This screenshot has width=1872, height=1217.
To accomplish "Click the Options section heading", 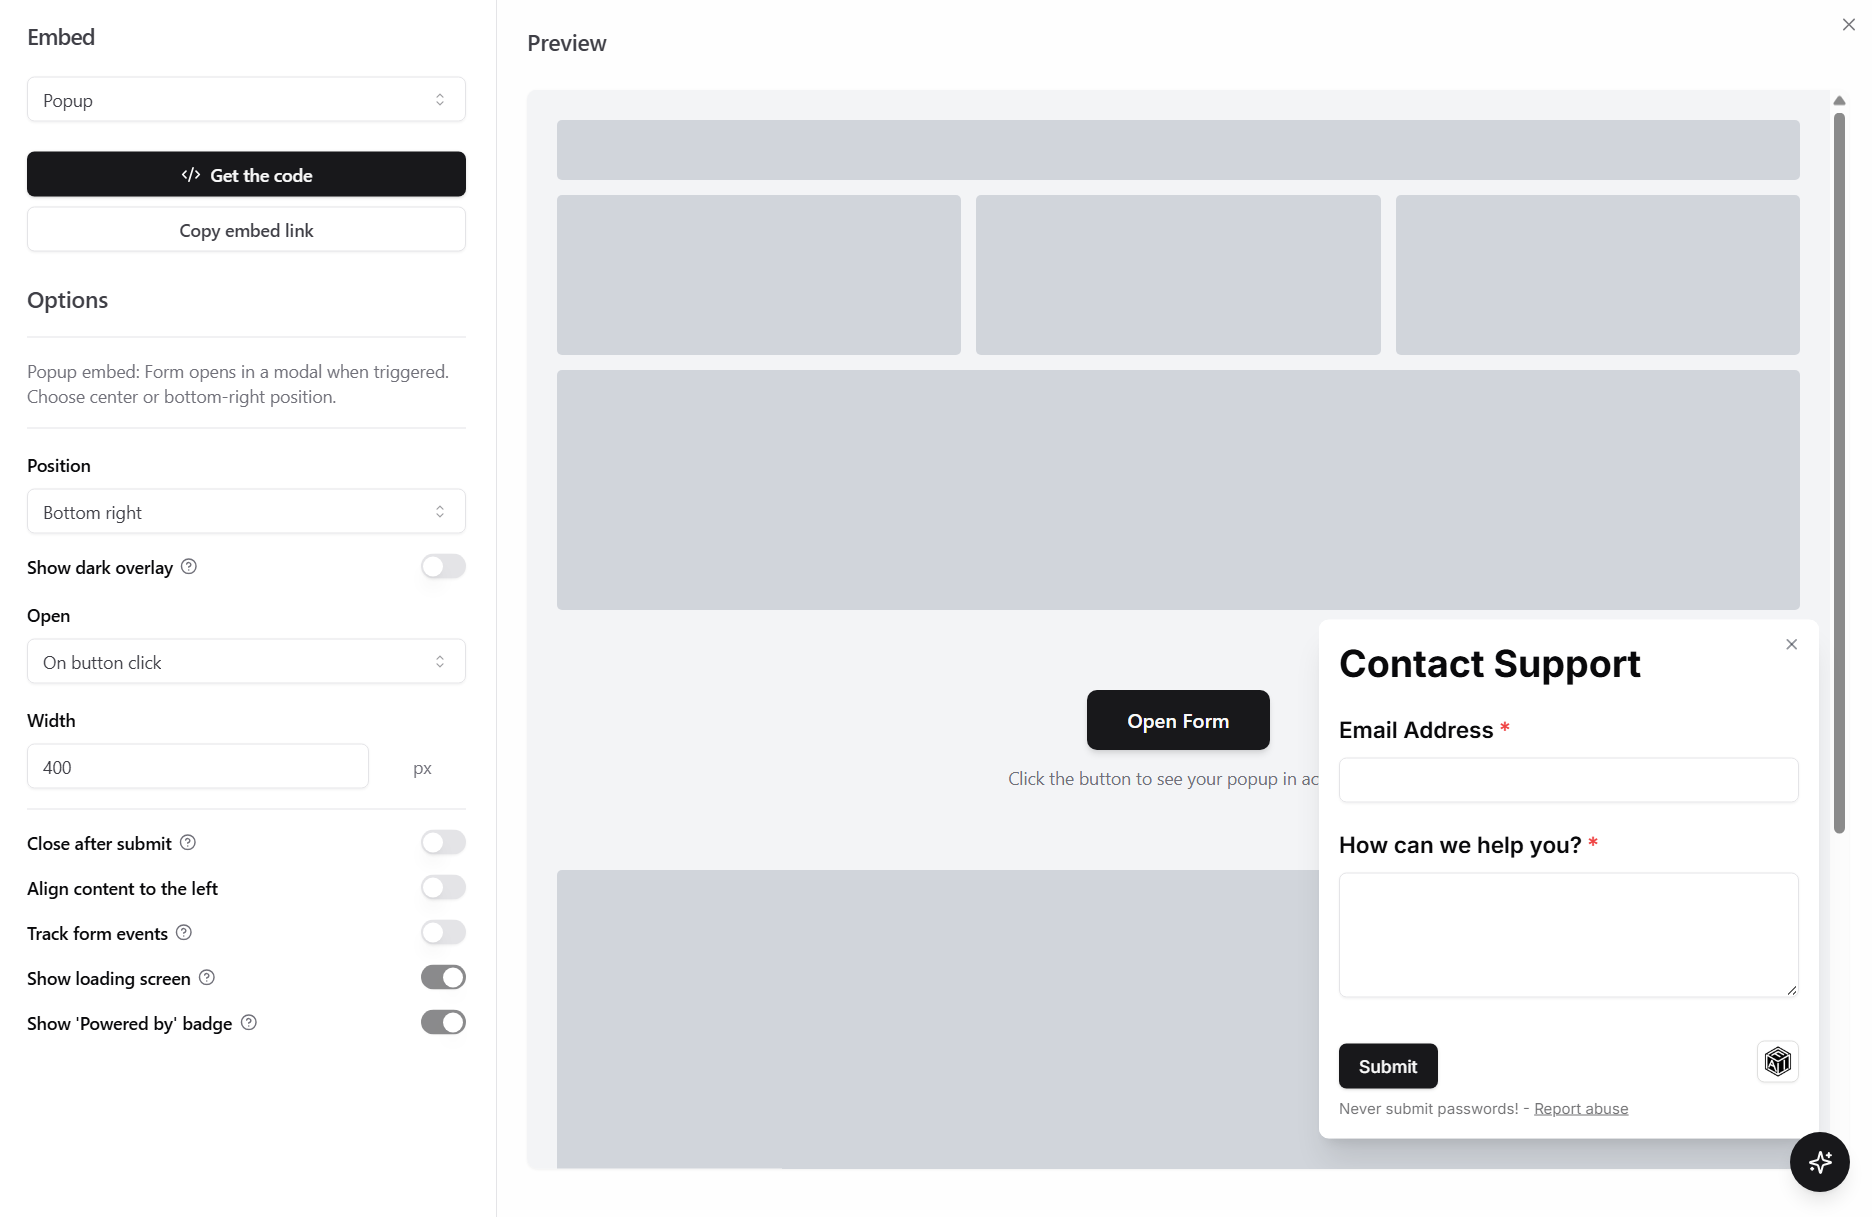I will pyautogui.click(x=67, y=300).
